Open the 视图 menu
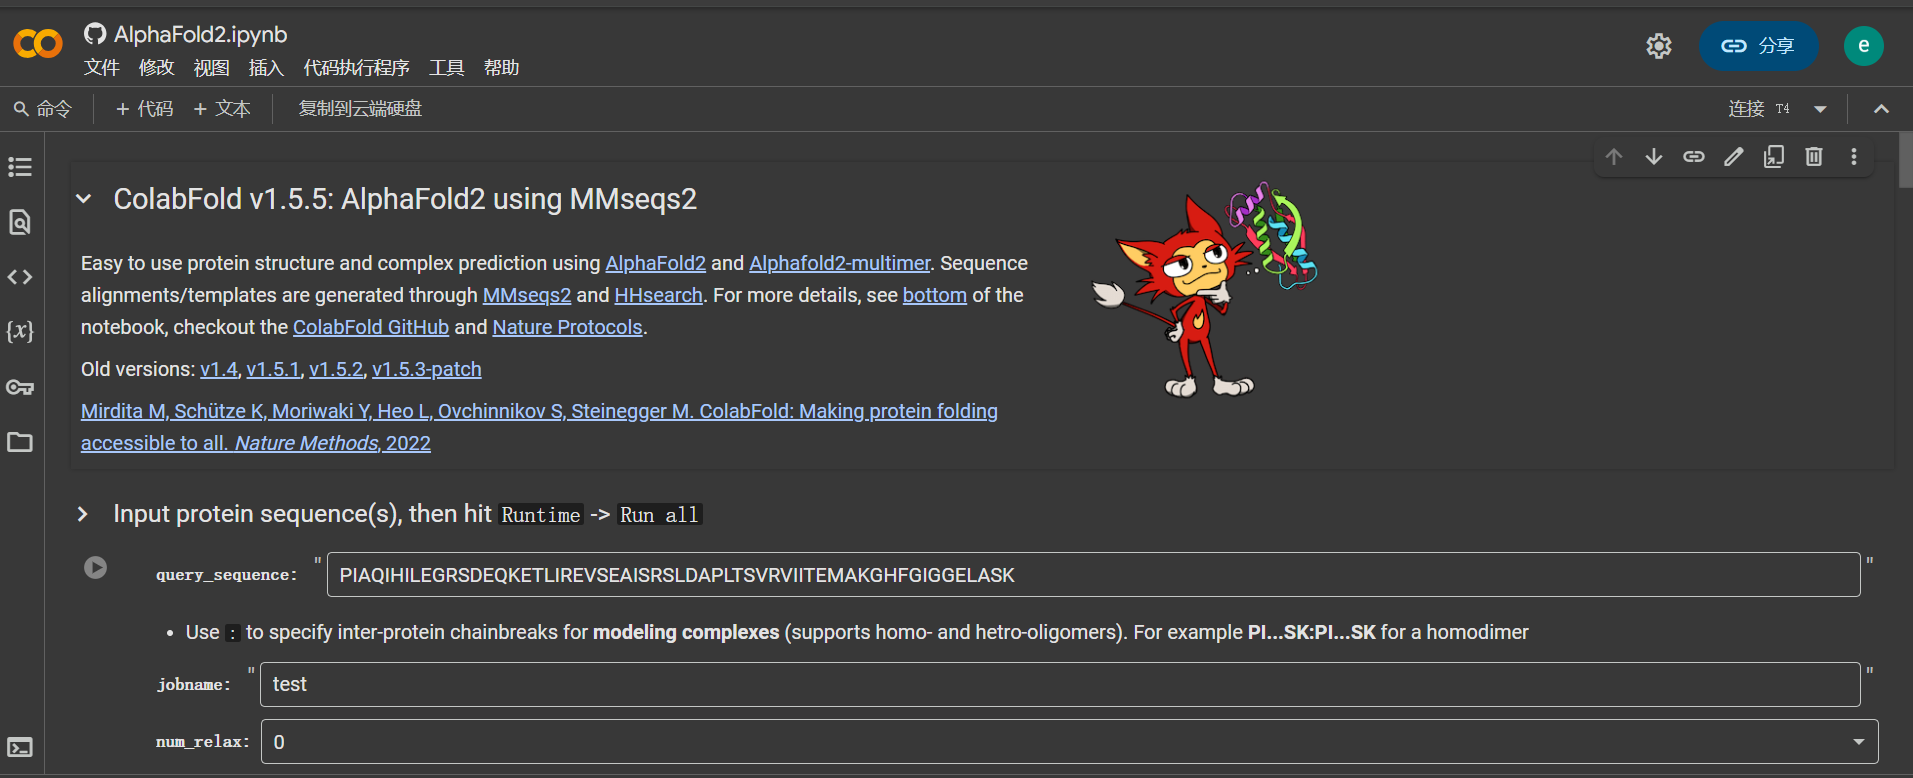 (212, 68)
